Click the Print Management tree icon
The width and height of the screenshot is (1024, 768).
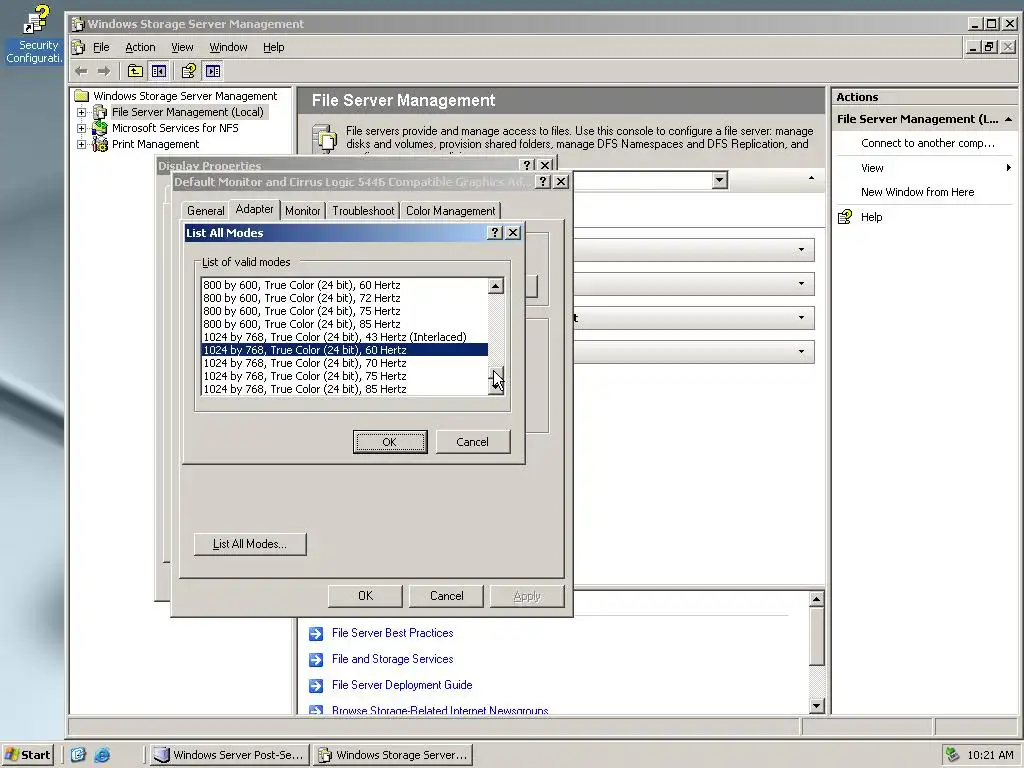[x=100, y=144]
